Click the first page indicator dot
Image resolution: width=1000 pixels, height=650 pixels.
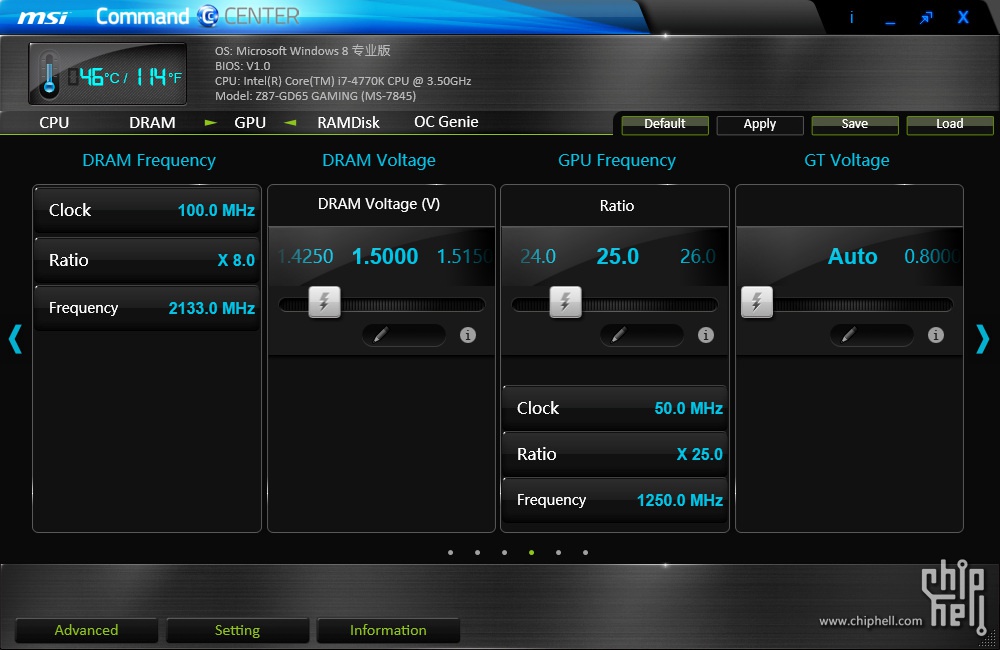click(x=451, y=552)
